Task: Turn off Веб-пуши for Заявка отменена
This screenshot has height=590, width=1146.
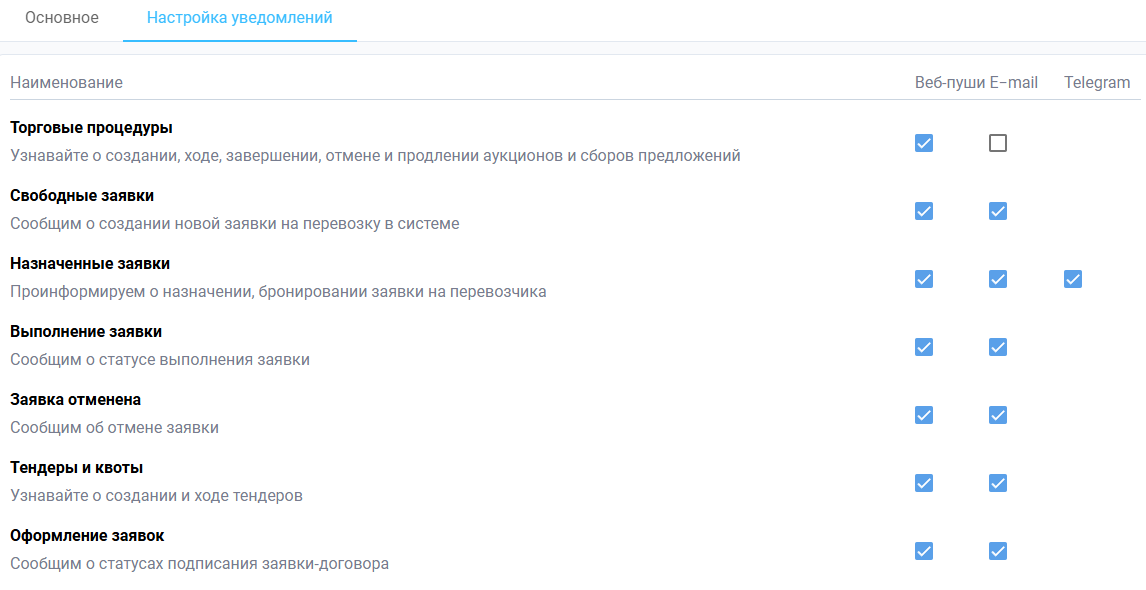Action: click(923, 415)
